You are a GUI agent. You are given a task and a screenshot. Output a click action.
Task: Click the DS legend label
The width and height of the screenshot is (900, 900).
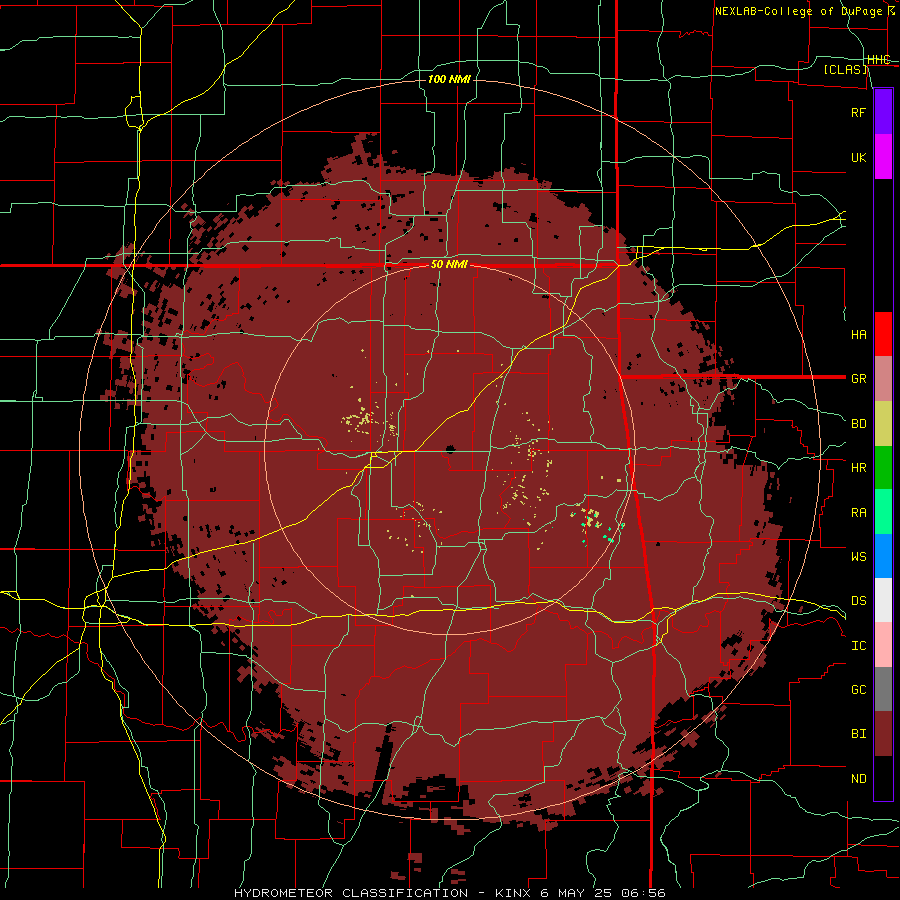click(x=858, y=601)
